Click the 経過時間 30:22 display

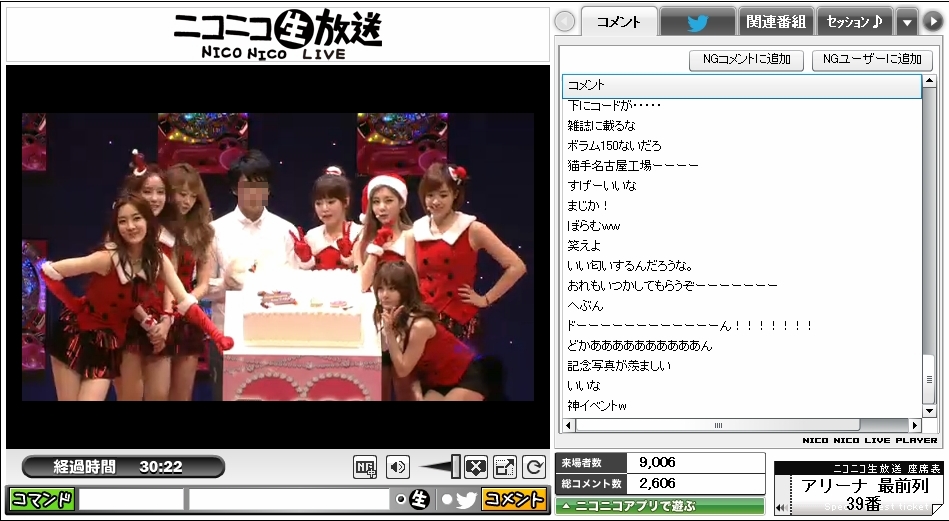pyautogui.click(x=123, y=467)
